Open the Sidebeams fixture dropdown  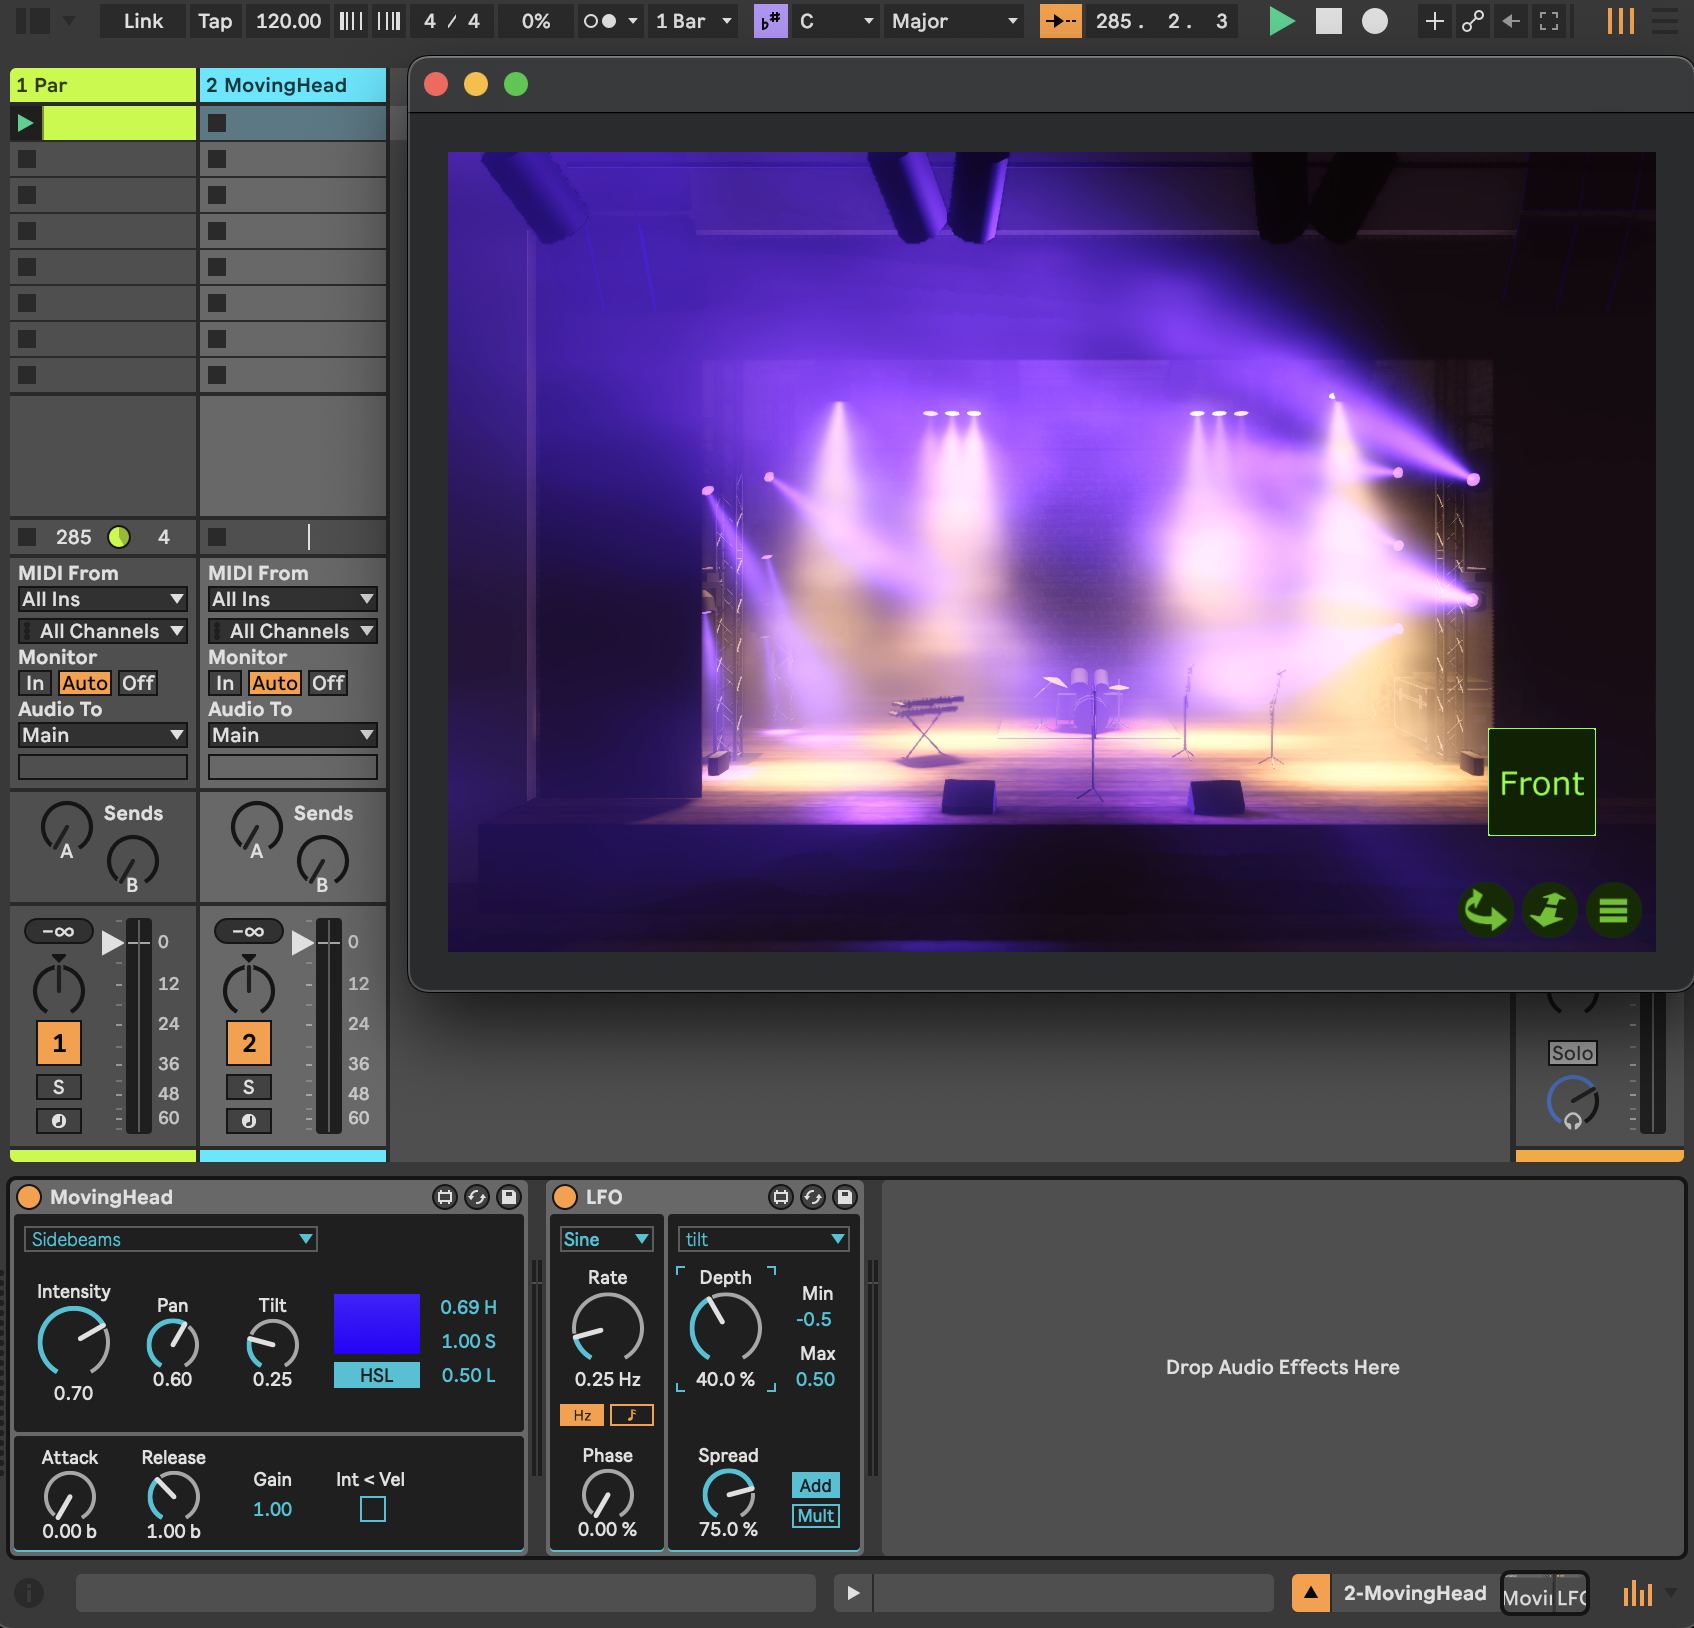click(170, 1239)
